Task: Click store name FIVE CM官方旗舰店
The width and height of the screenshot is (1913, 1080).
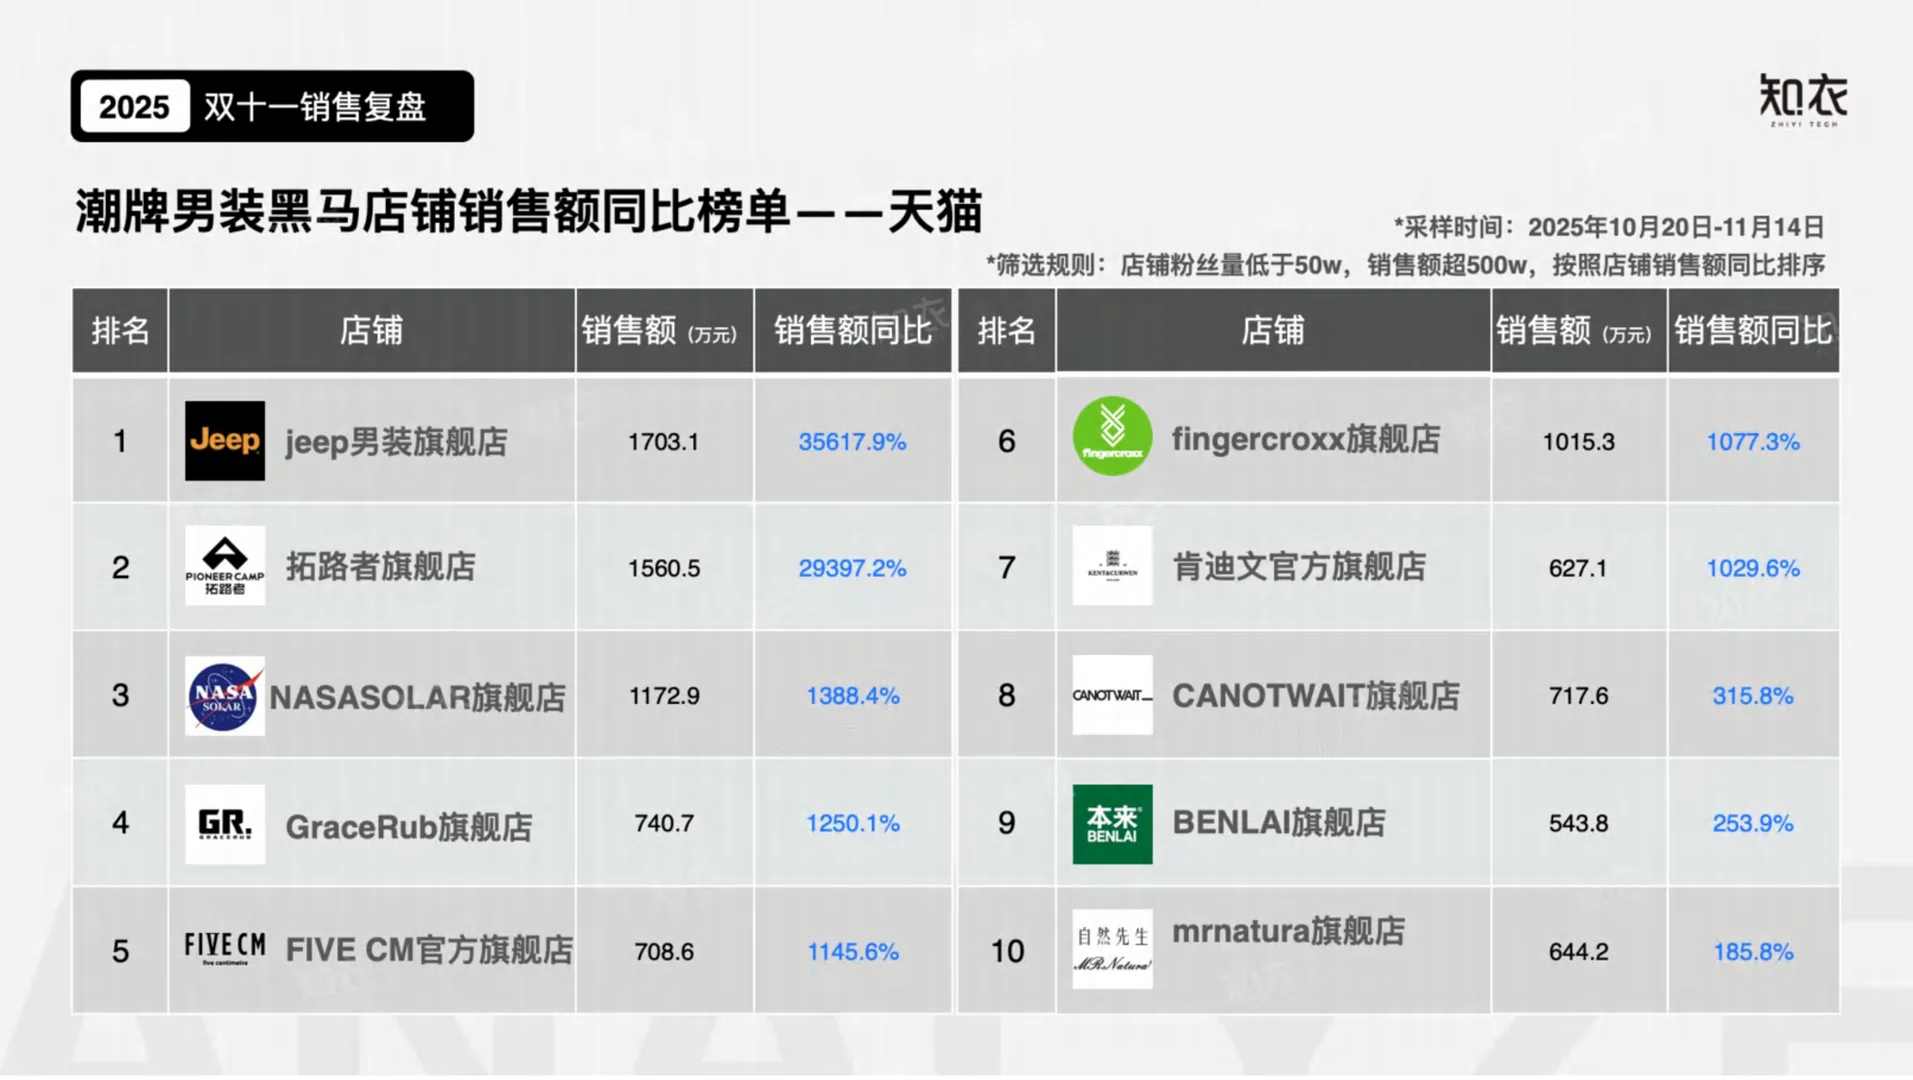Action: point(429,950)
